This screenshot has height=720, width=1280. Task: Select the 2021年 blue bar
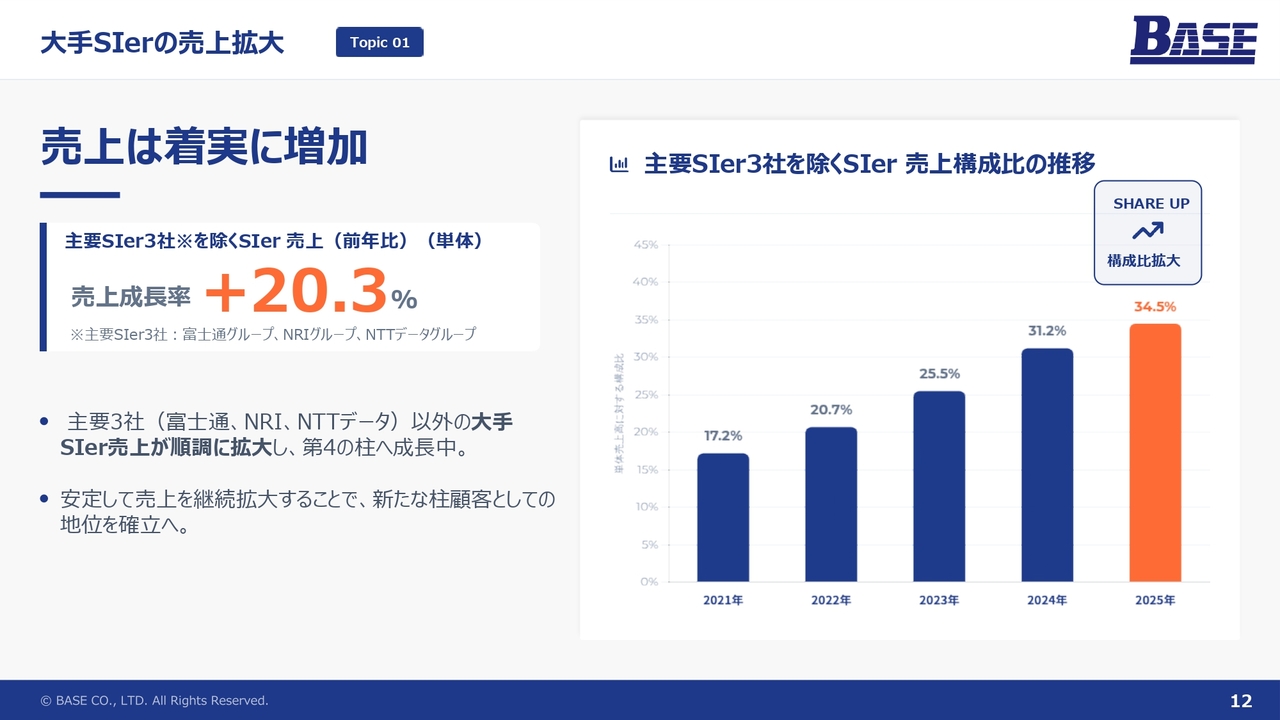(x=723, y=517)
